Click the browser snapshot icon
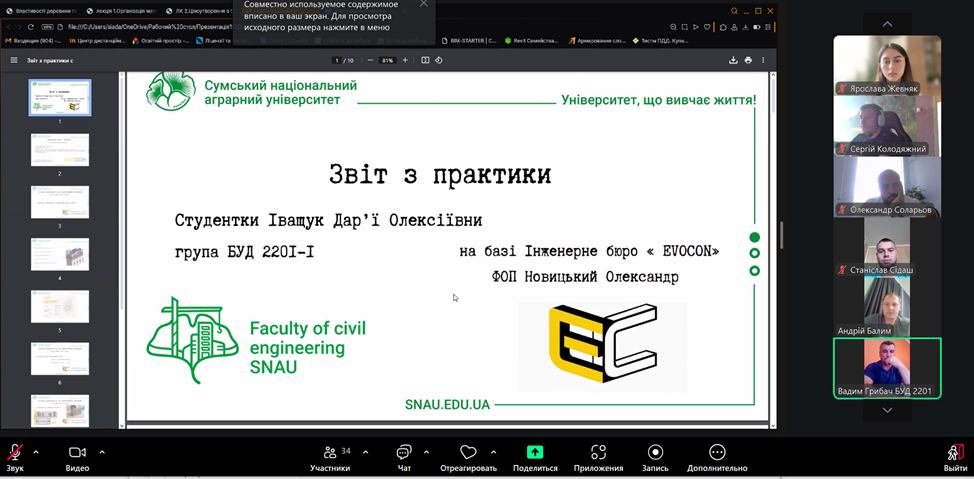Image resolution: width=974 pixels, height=479 pixels. tap(685, 27)
